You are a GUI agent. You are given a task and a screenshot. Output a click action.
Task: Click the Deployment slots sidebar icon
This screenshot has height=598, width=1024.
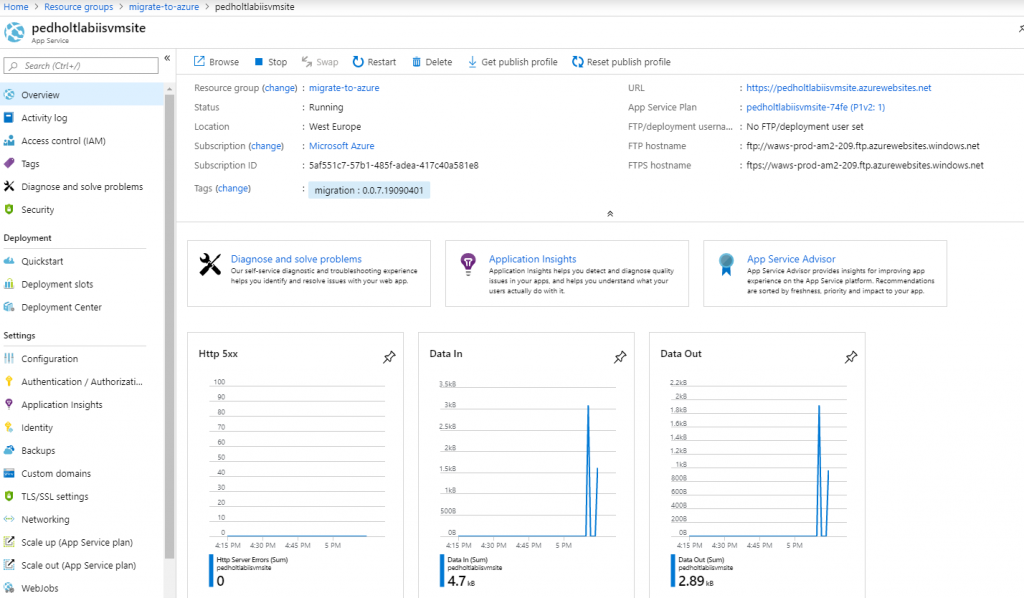click(x=8, y=284)
